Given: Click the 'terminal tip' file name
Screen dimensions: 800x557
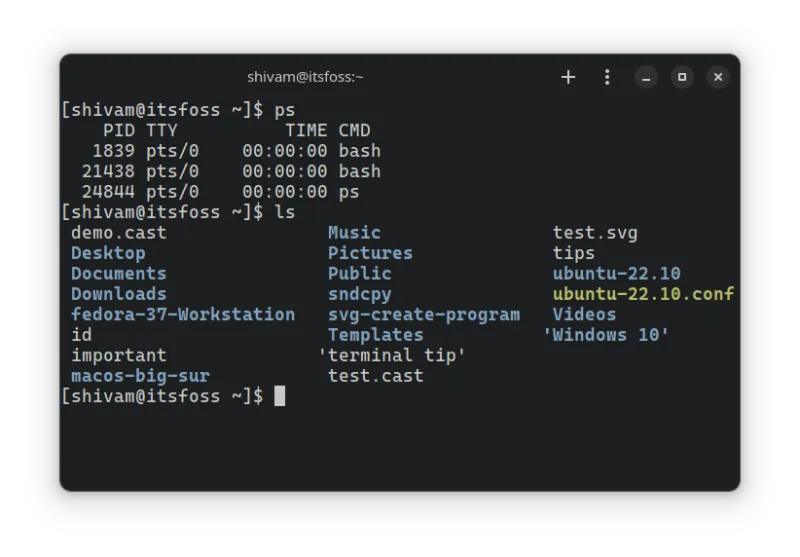Looking at the screenshot, I should (x=392, y=356).
